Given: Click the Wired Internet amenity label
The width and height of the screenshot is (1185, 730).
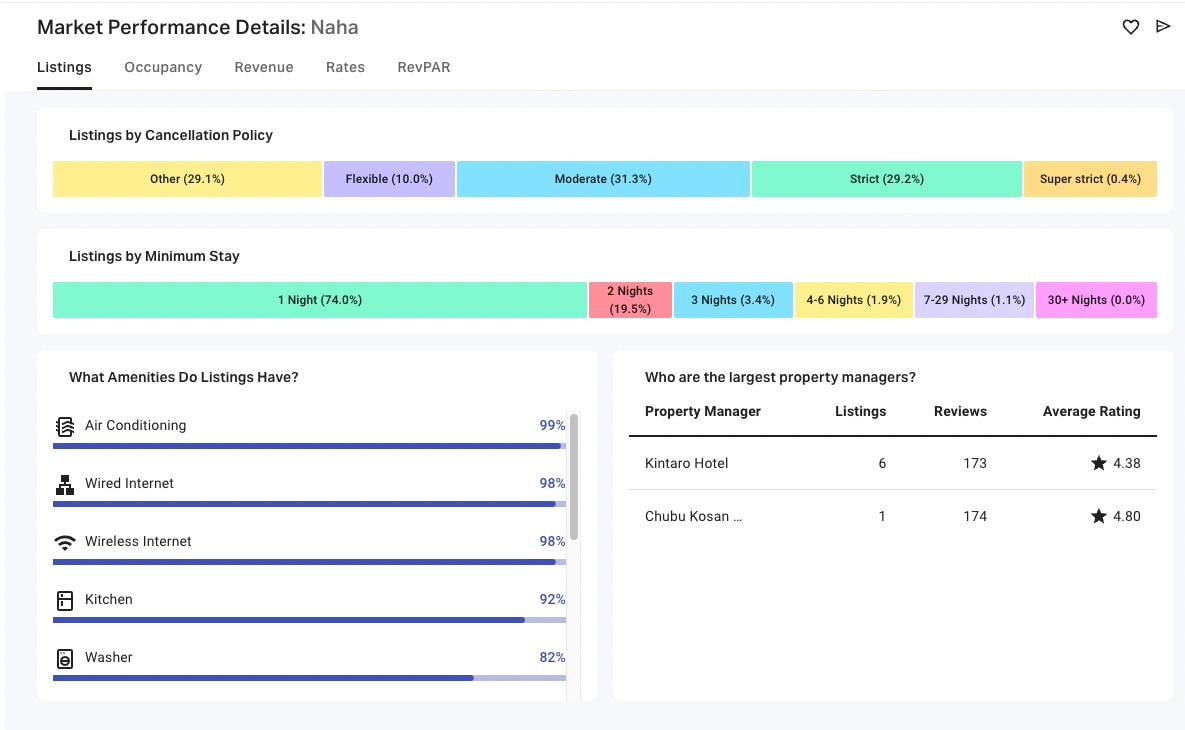Looking at the screenshot, I should [x=129, y=484].
